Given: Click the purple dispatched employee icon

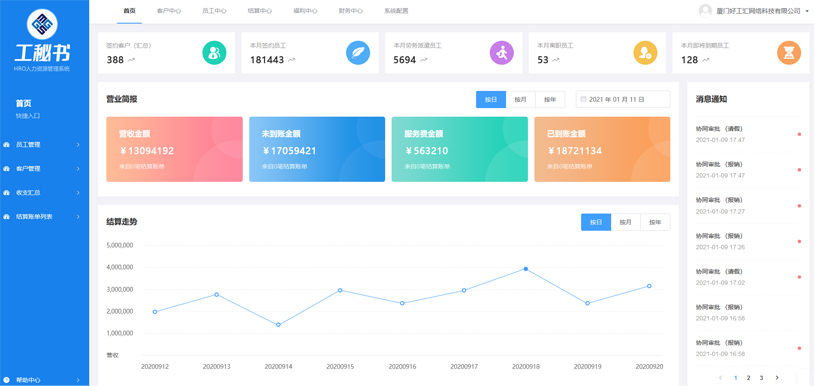Looking at the screenshot, I should click(501, 52).
